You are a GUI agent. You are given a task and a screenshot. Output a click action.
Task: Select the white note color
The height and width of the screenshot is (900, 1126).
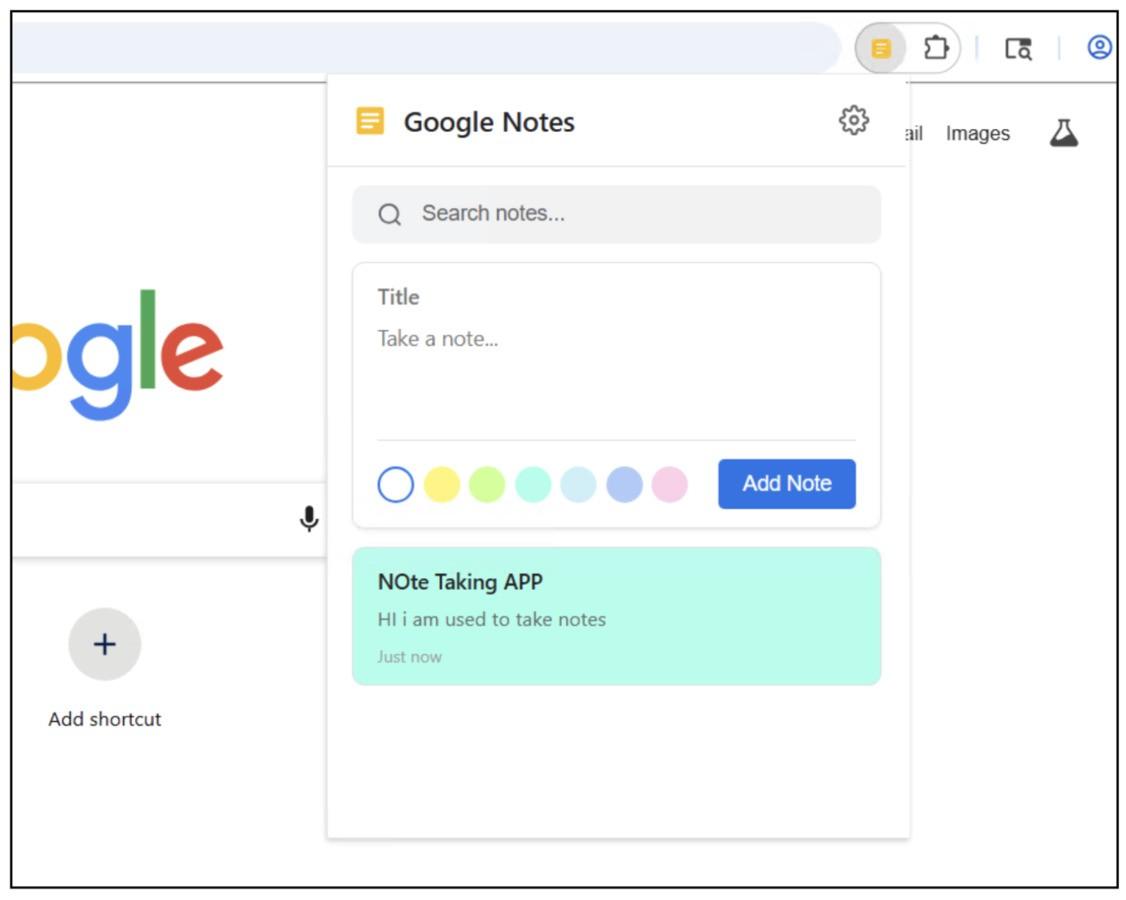[396, 484]
